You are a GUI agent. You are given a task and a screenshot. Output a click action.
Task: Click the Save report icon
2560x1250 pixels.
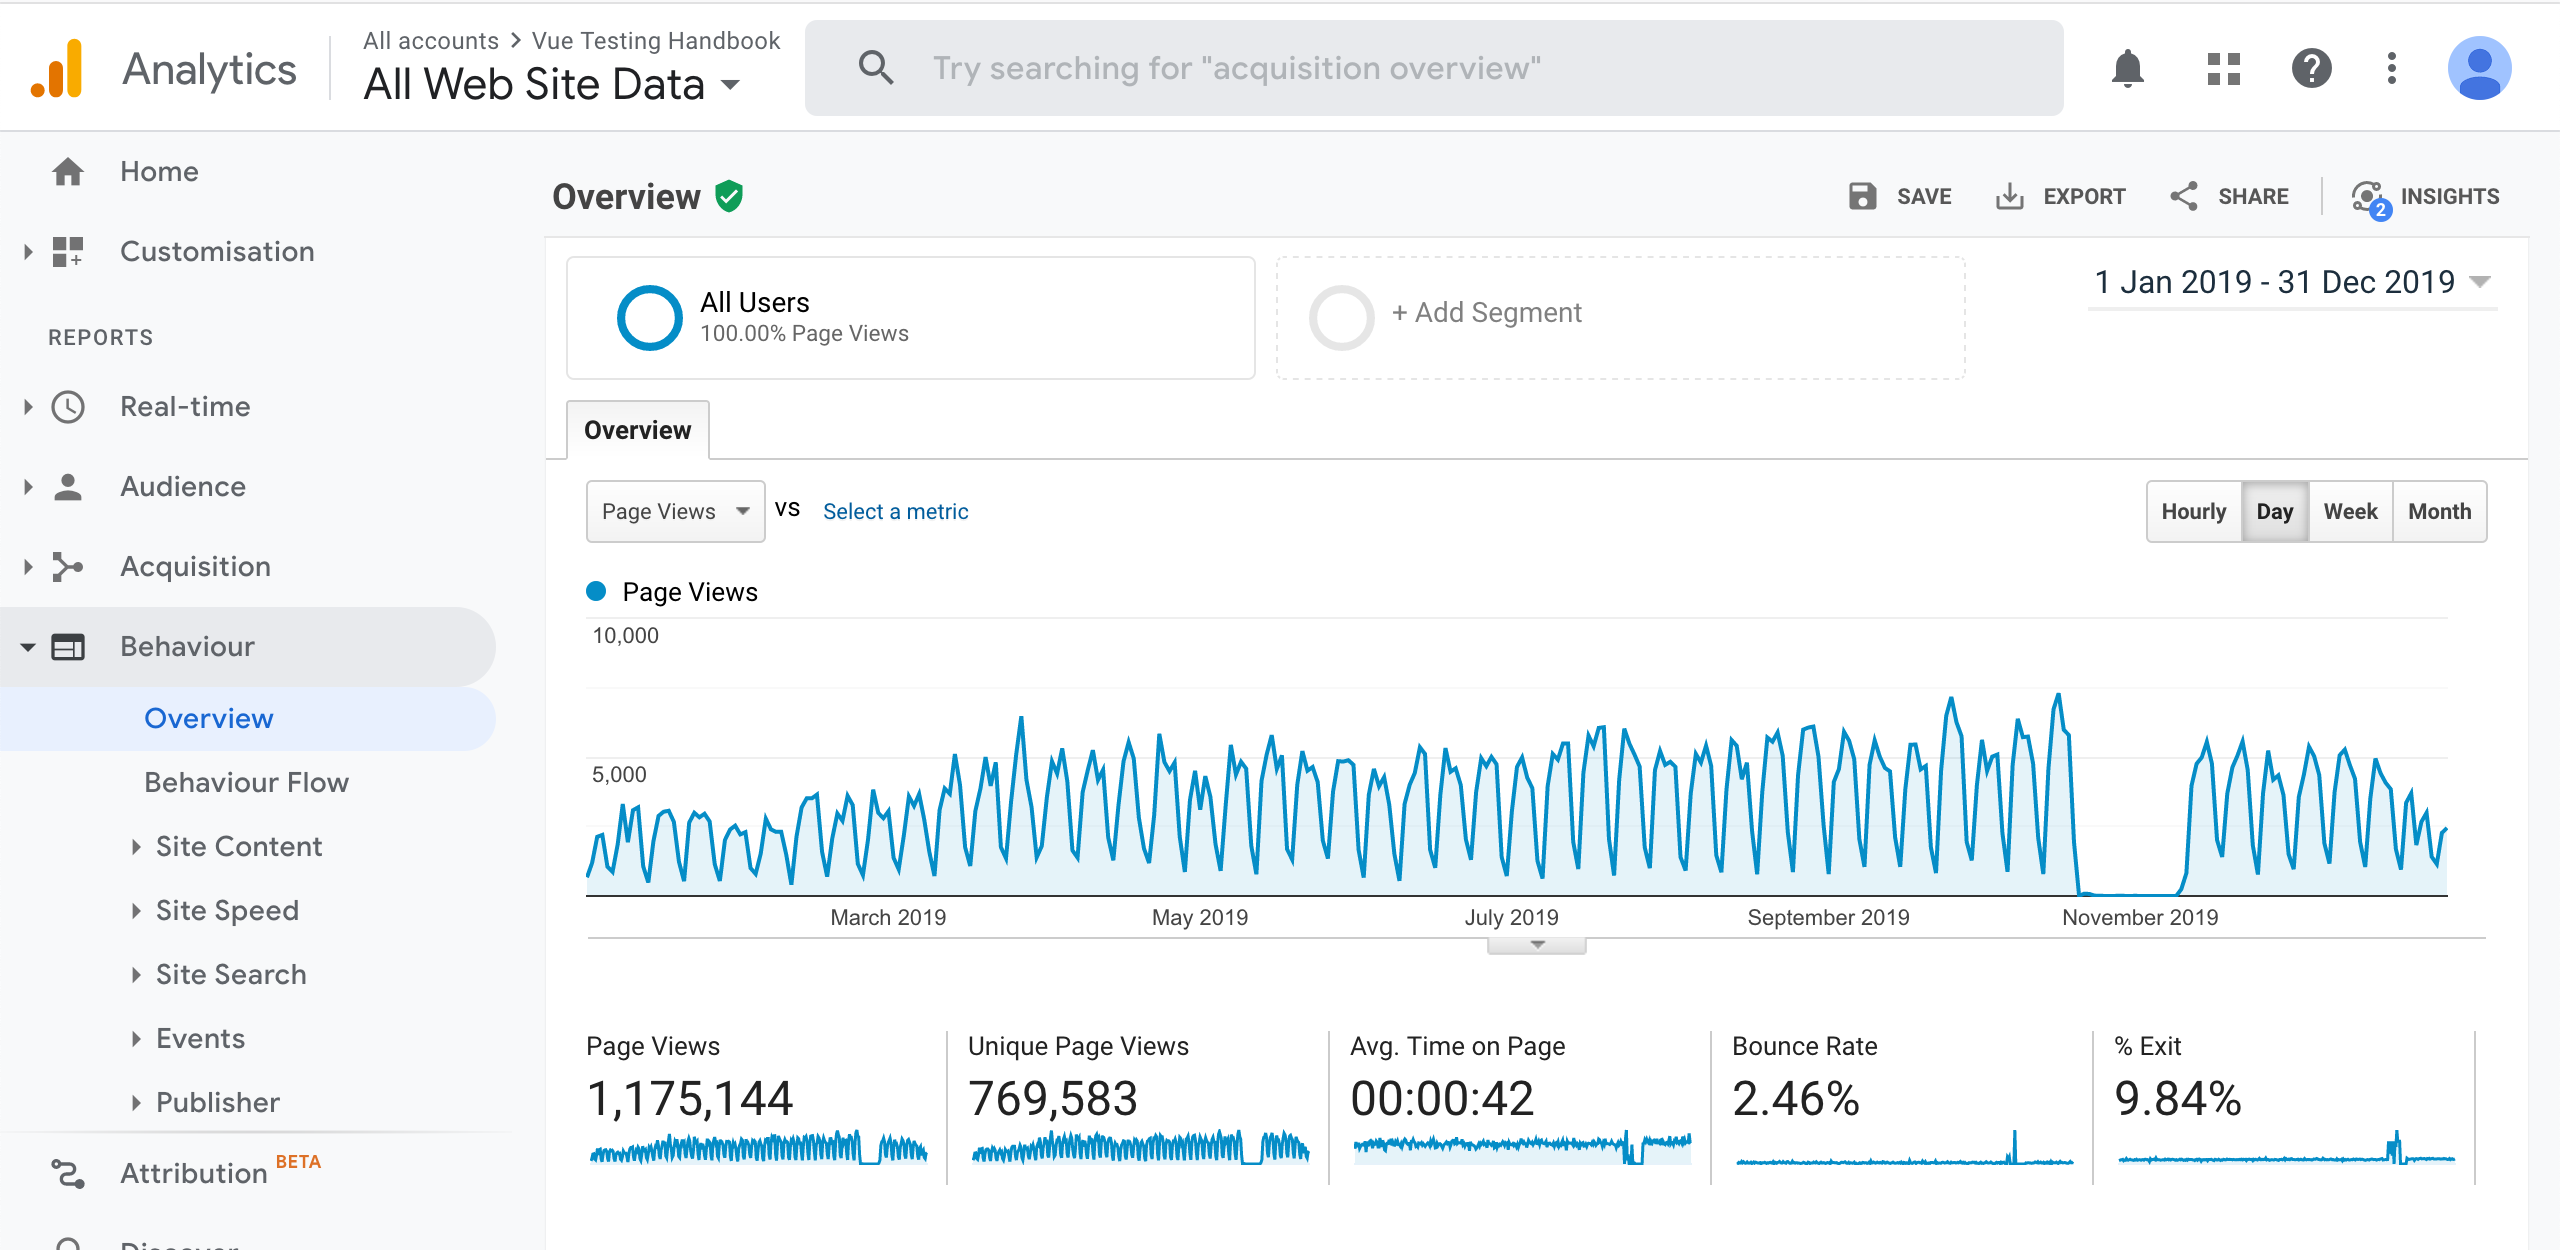[x=1862, y=196]
